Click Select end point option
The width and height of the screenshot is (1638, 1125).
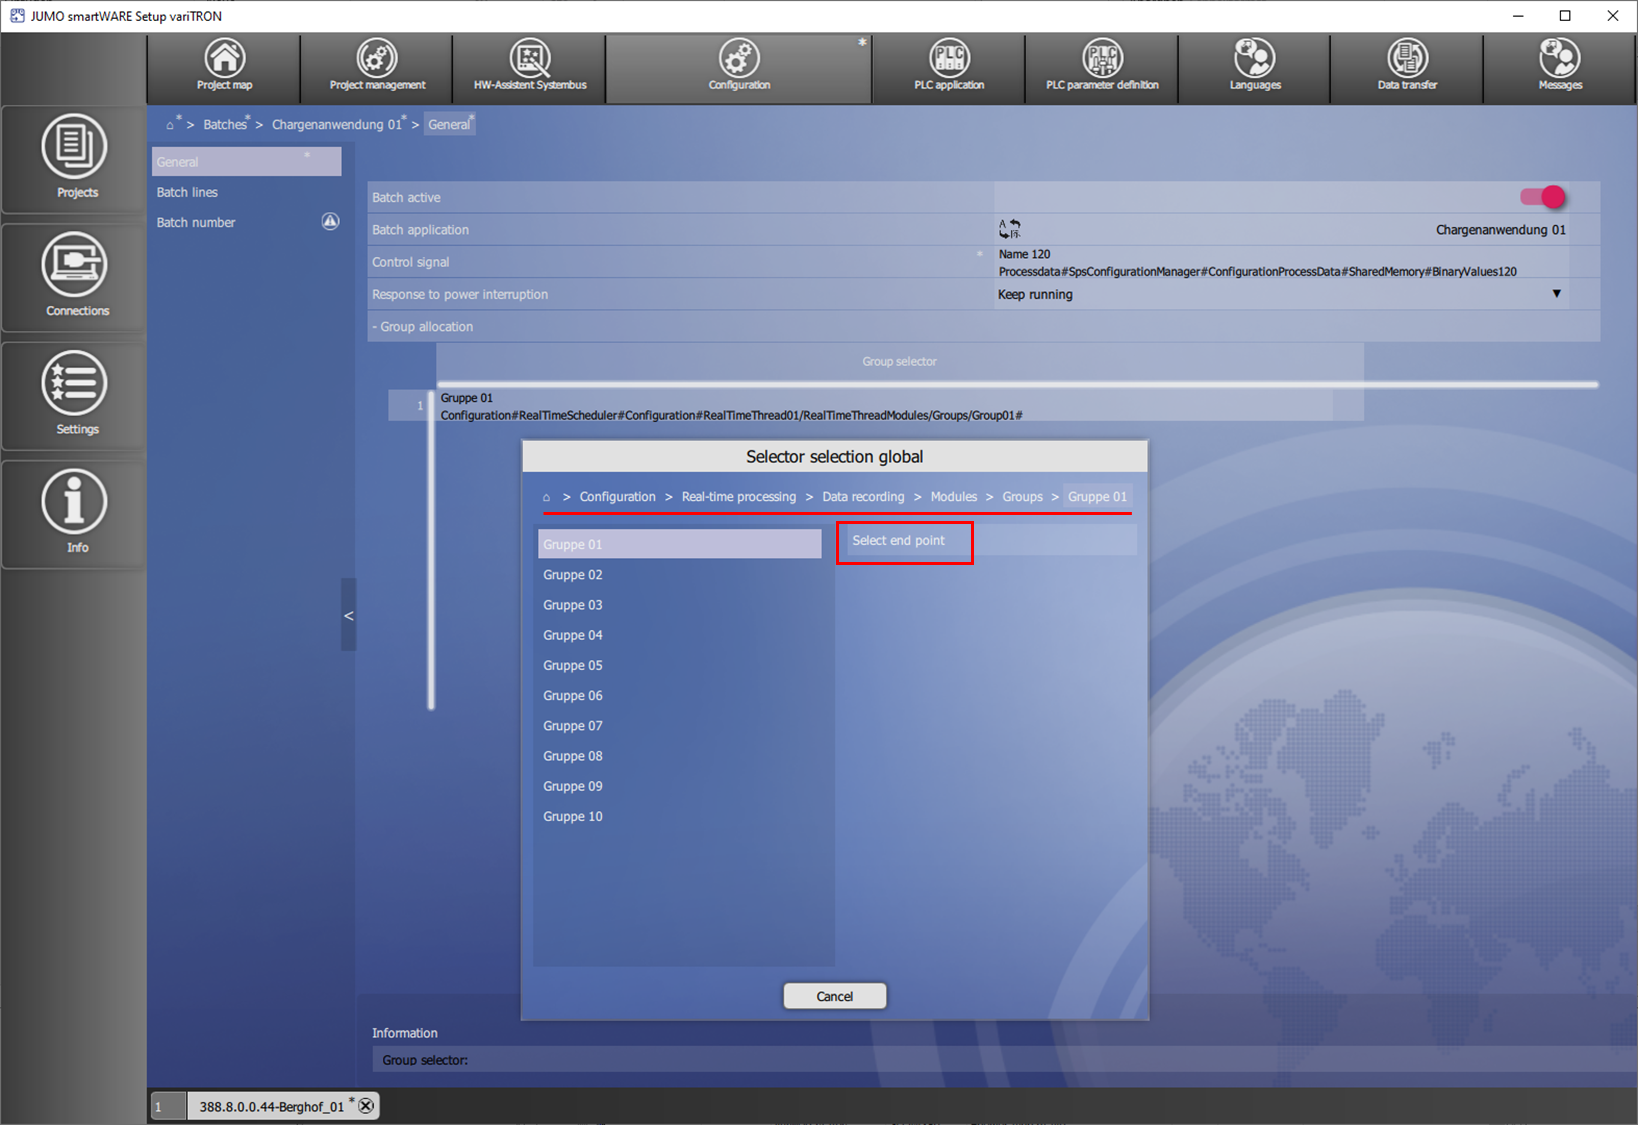pyautogui.click(x=898, y=541)
